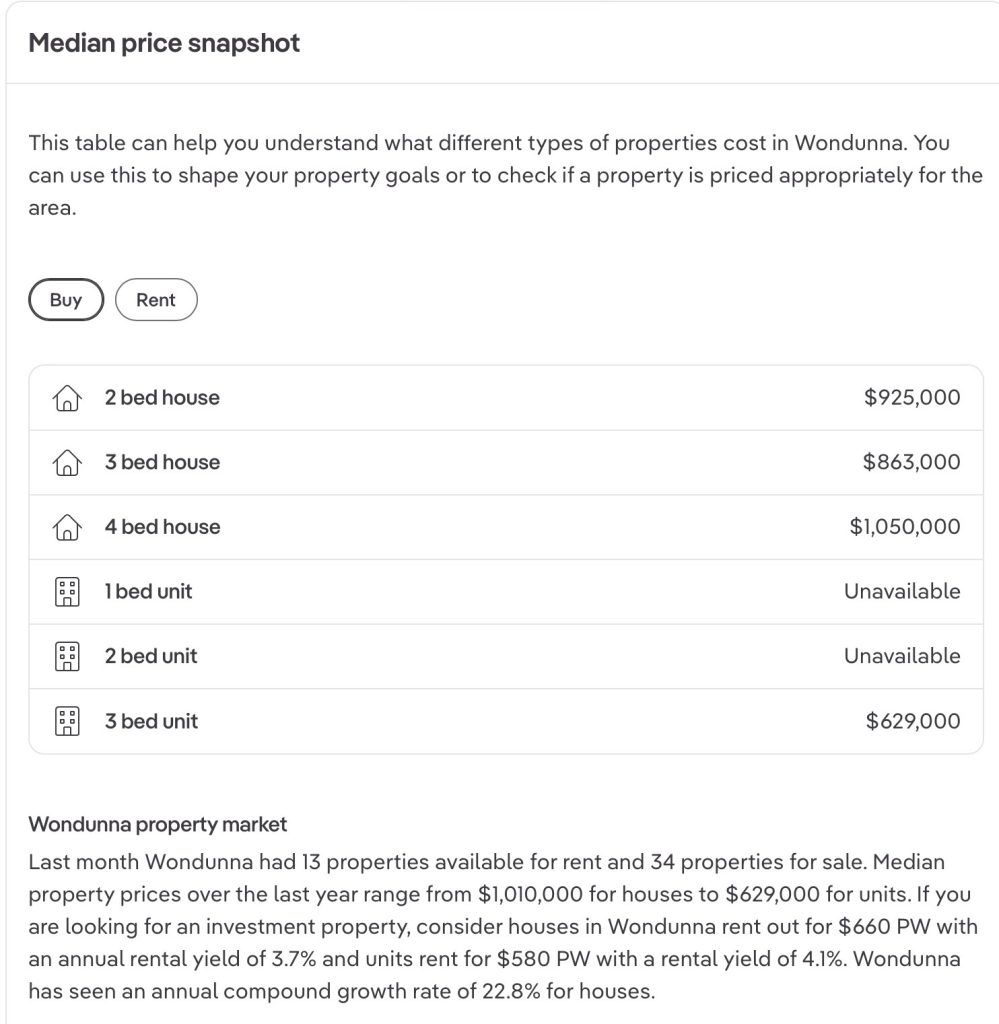Click the $629,000 unit price
This screenshot has height=1024, width=999.
pos(913,721)
